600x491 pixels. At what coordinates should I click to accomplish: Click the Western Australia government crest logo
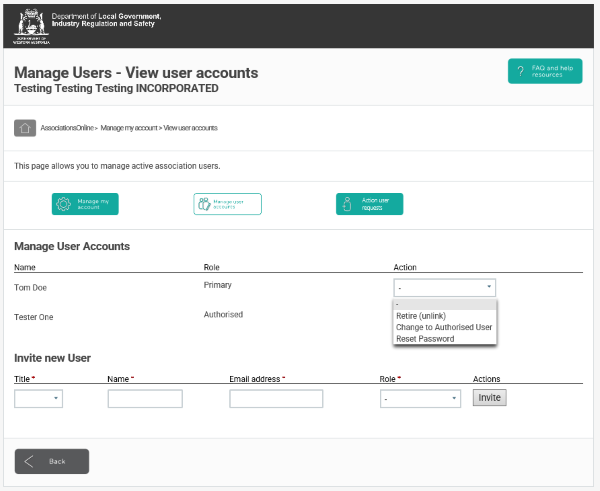31,26
